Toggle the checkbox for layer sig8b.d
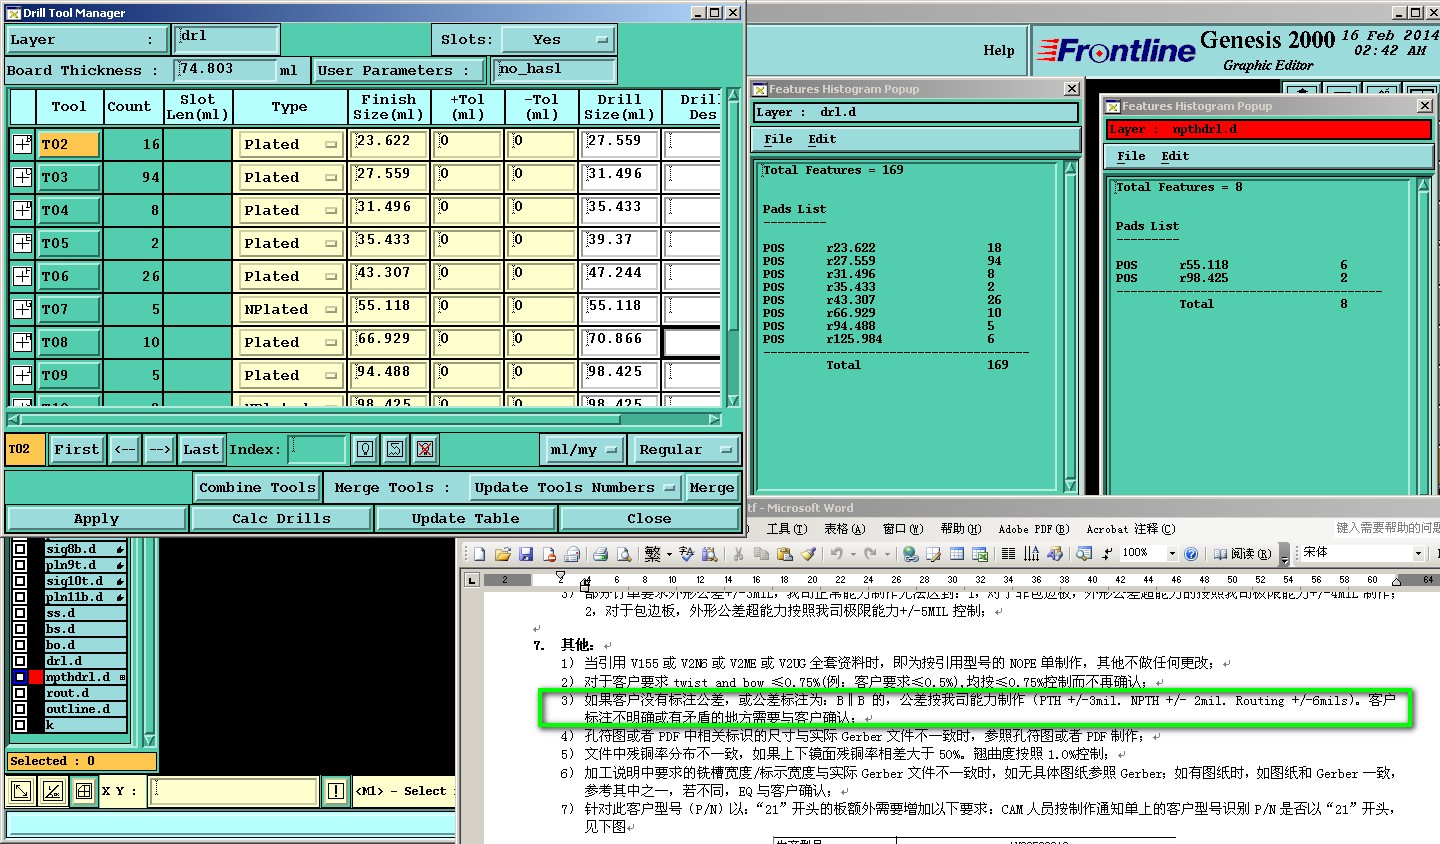The width and height of the screenshot is (1440, 844). coord(20,549)
